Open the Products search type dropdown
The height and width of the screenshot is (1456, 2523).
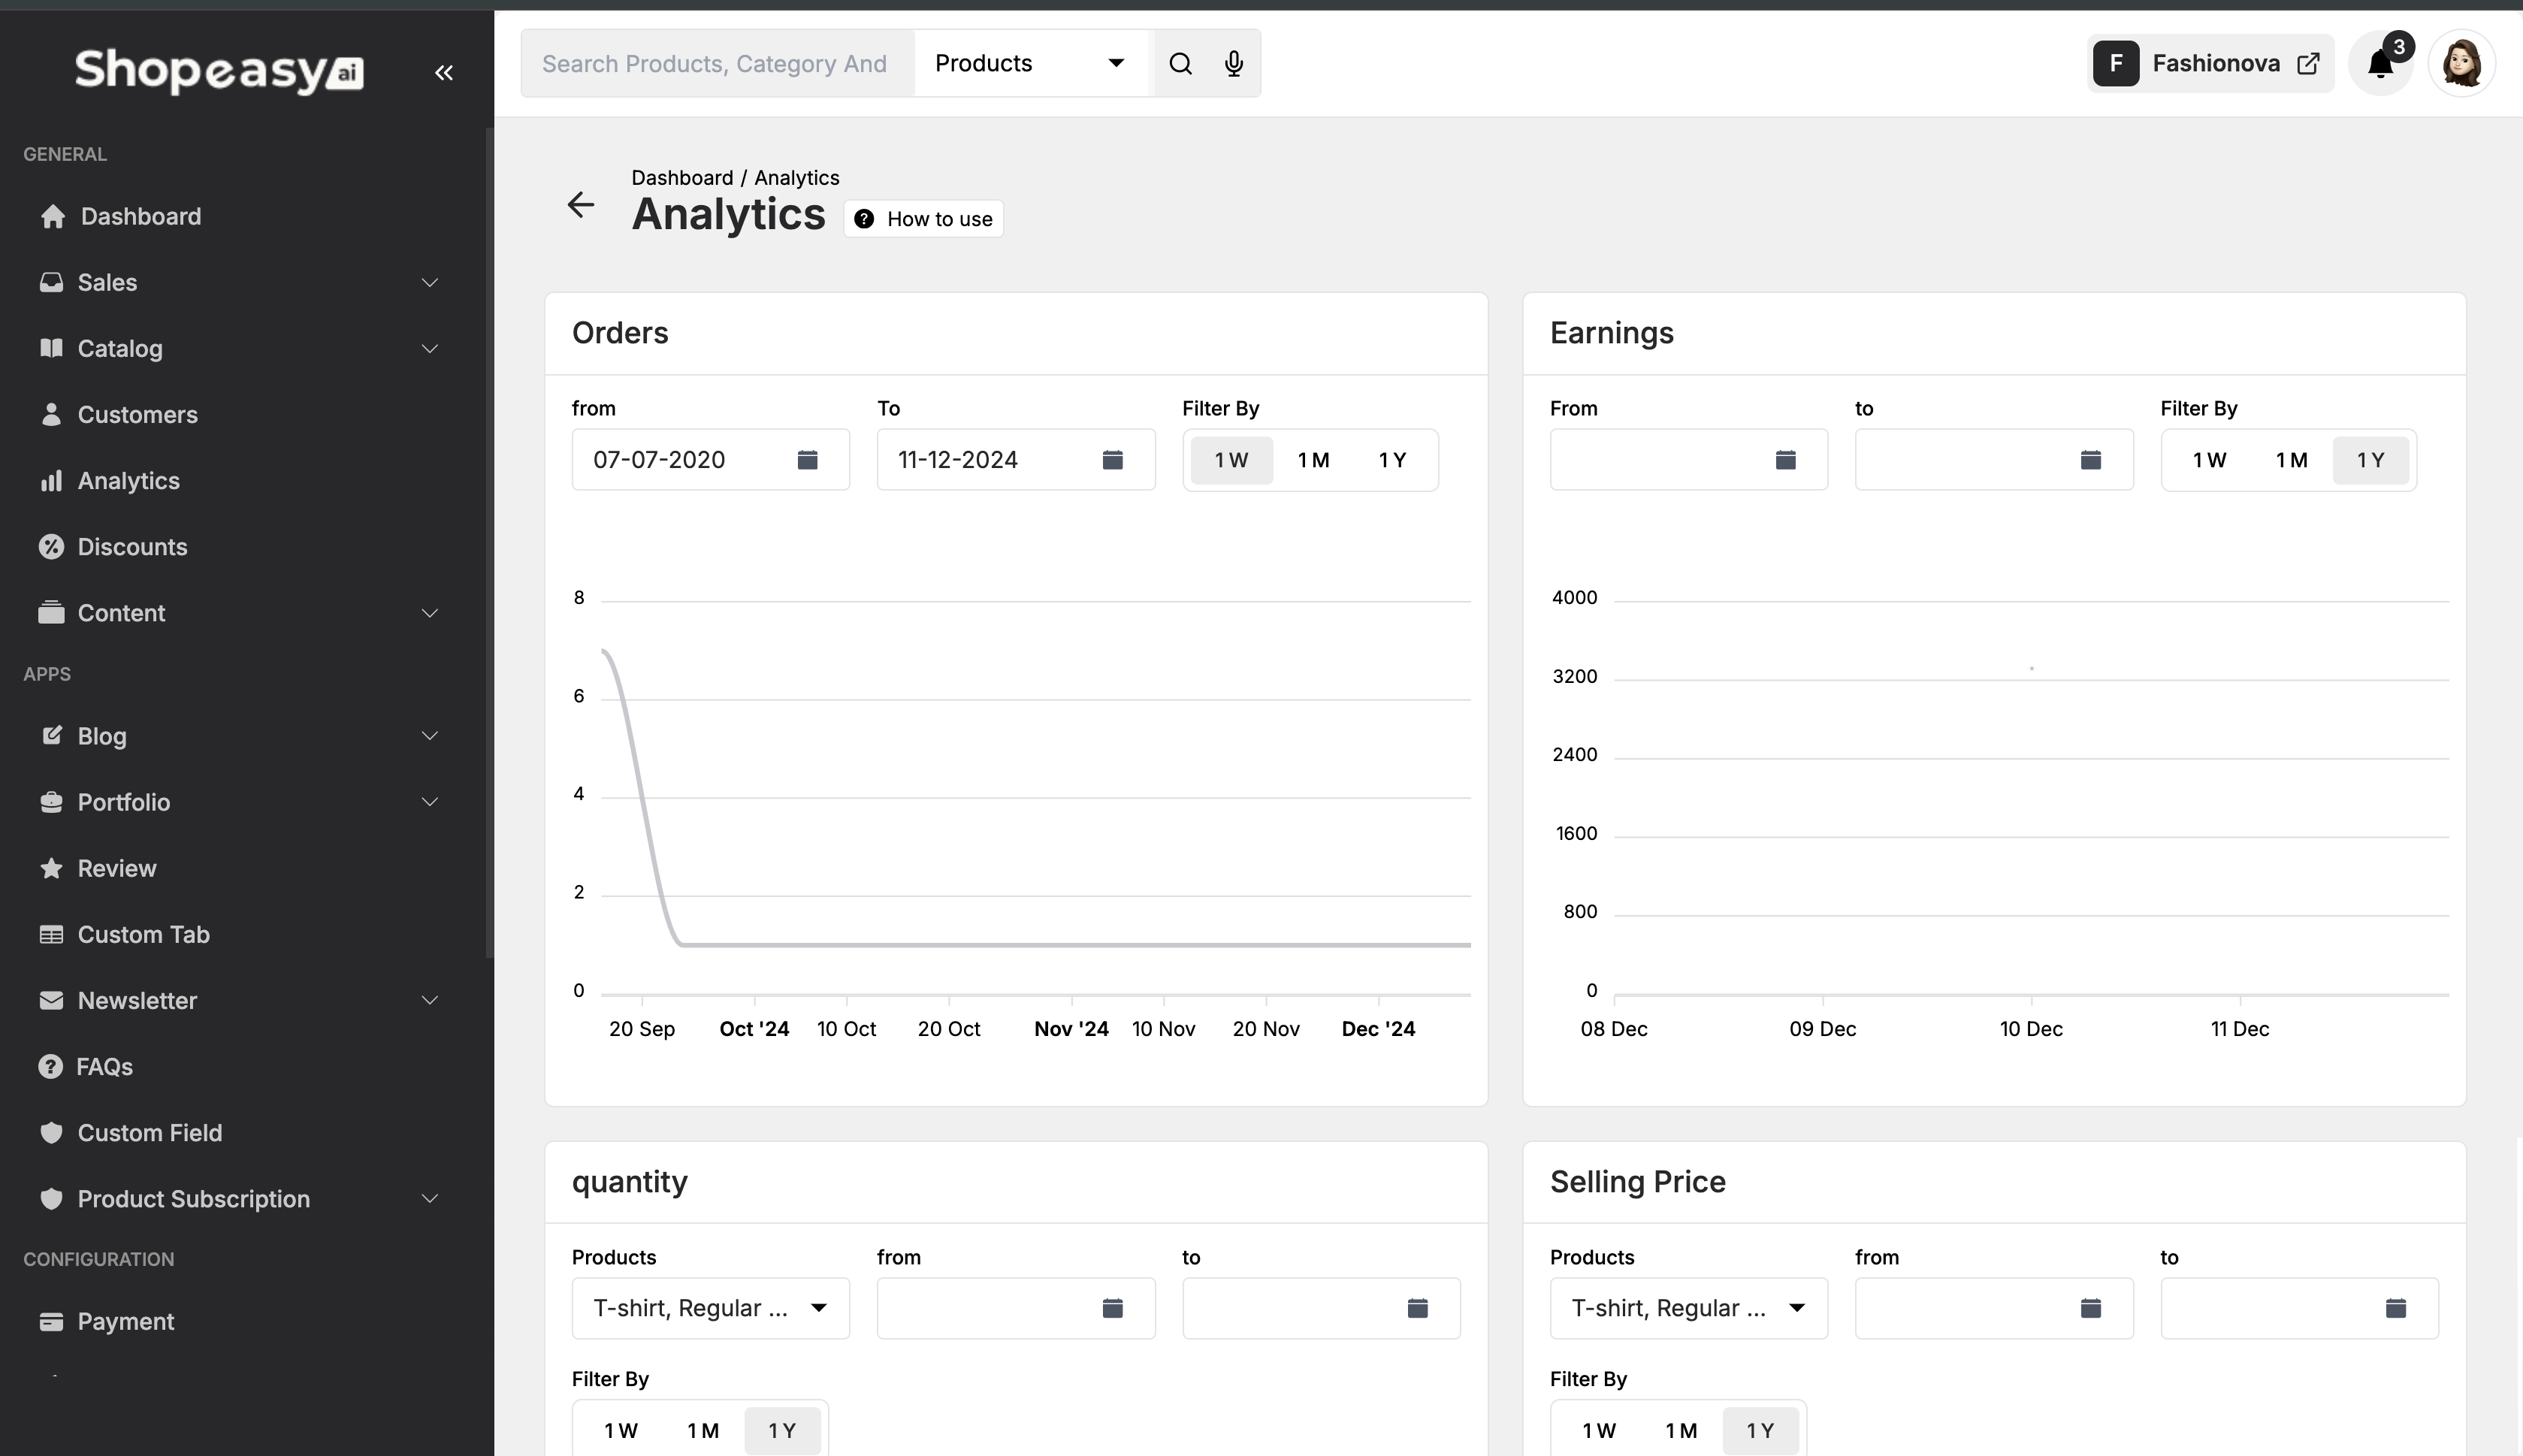[1030, 64]
